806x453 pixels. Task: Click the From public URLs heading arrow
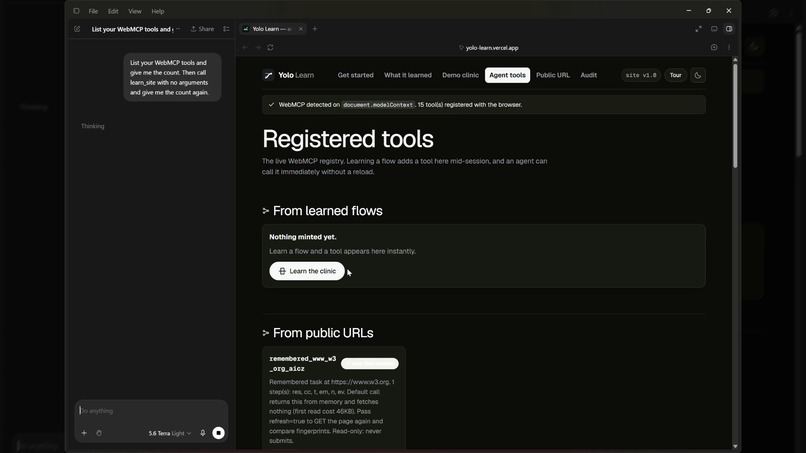(x=266, y=333)
